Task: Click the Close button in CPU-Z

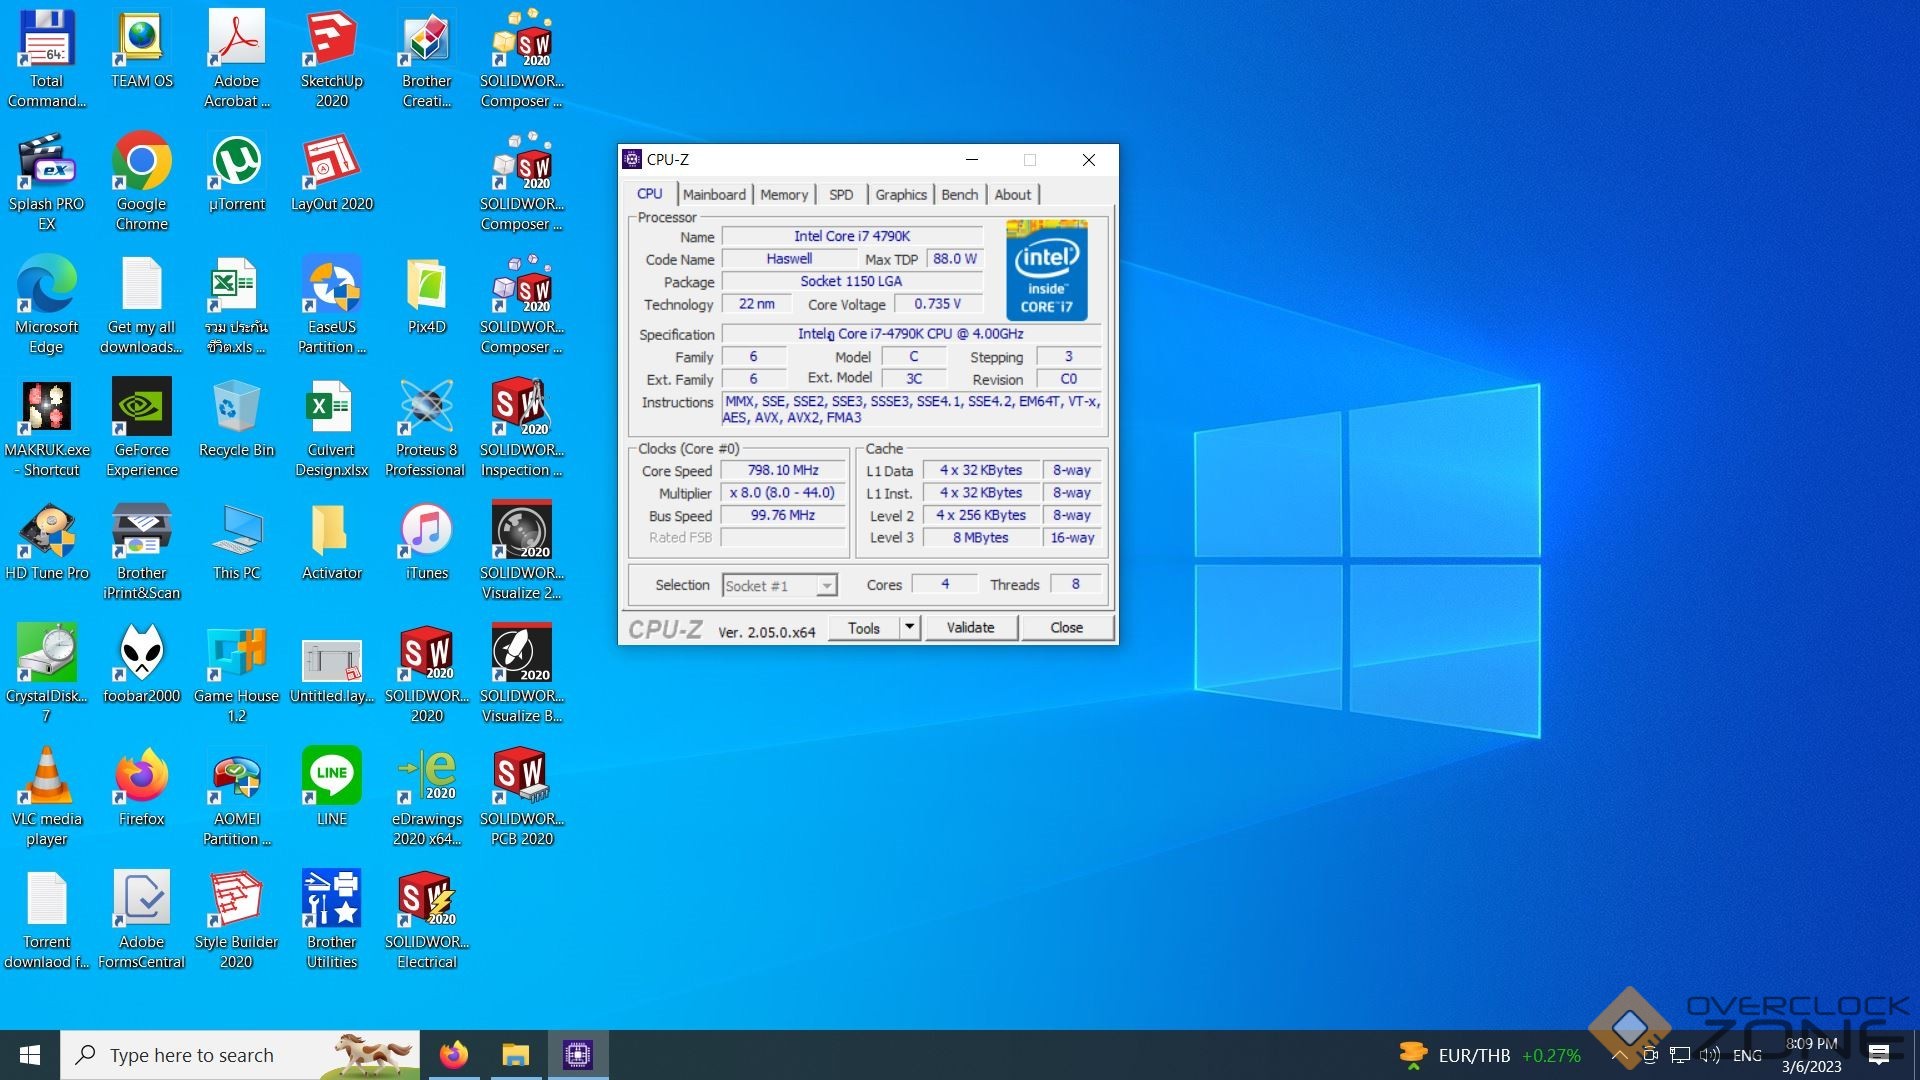Action: pyautogui.click(x=1066, y=627)
